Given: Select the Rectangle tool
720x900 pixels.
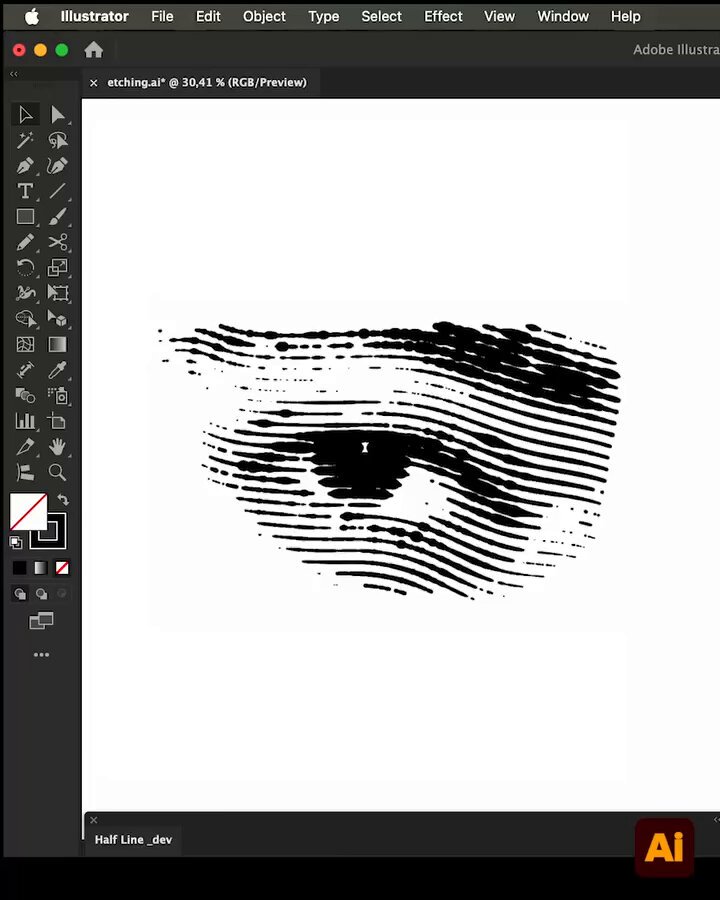Looking at the screenshot, I should click(x=25, y=216).
